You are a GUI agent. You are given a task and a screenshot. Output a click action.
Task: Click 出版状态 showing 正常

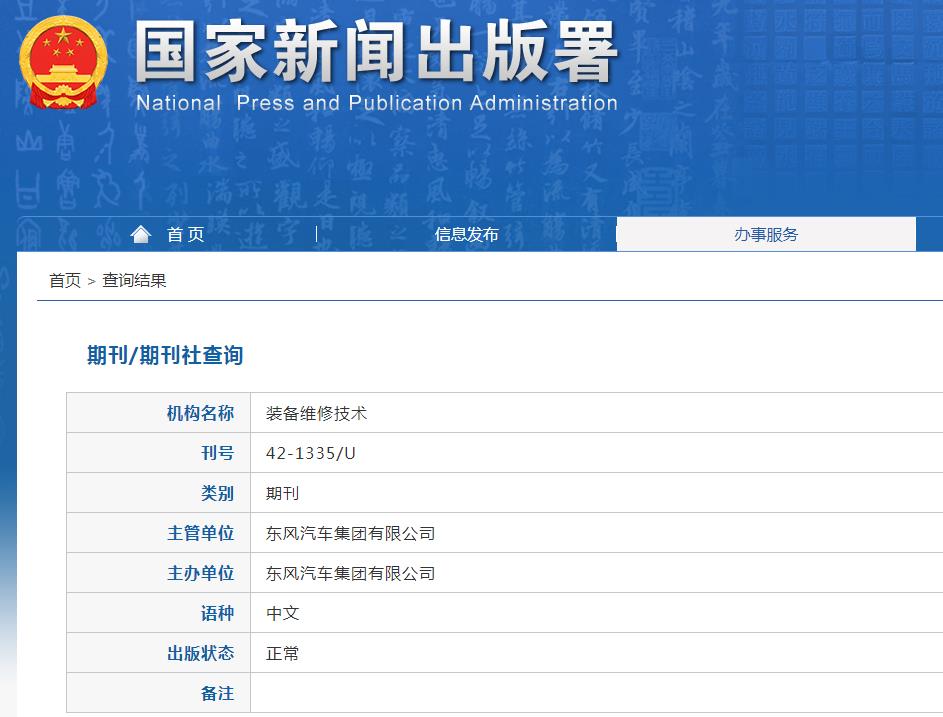[279, 652]
